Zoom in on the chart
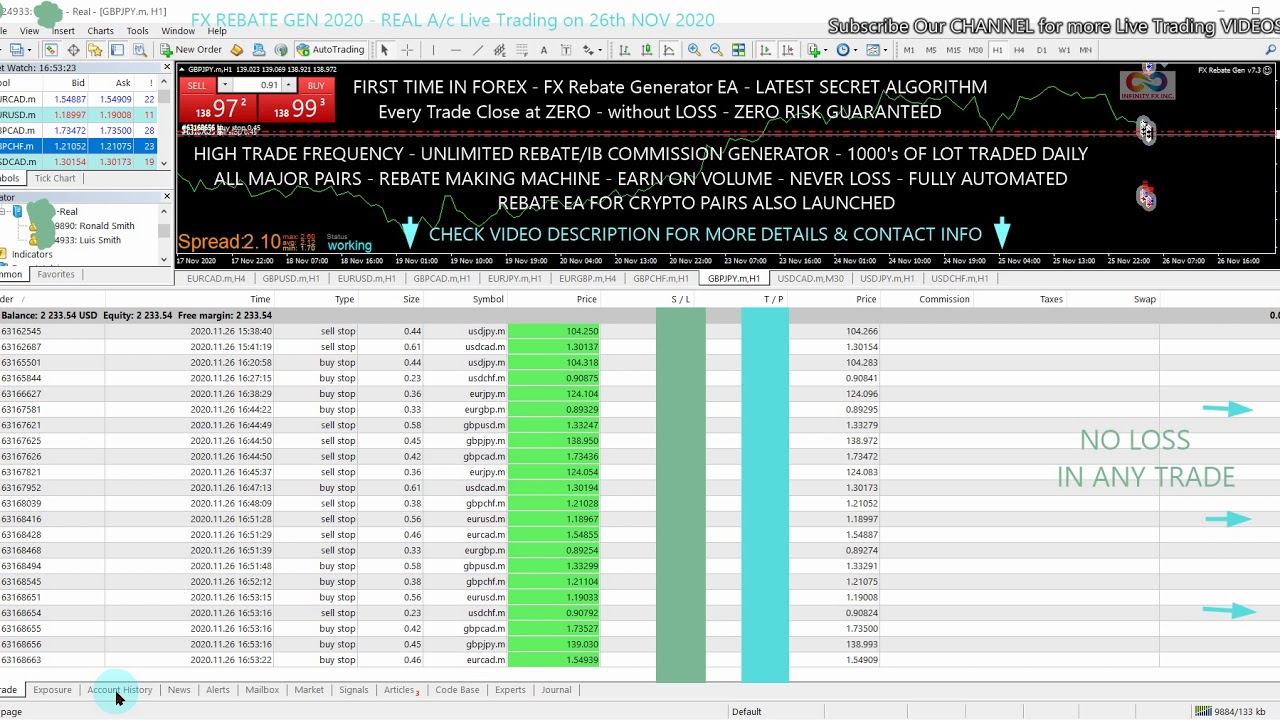1280x720 pixels. click(x=694, y=50)
